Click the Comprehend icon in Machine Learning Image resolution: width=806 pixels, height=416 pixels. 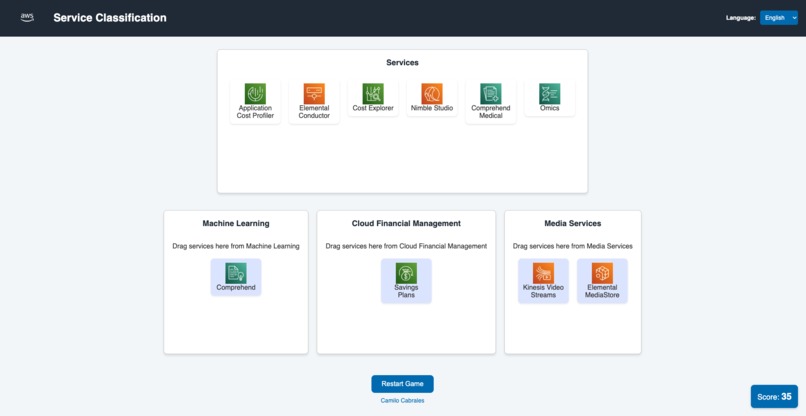236,273
